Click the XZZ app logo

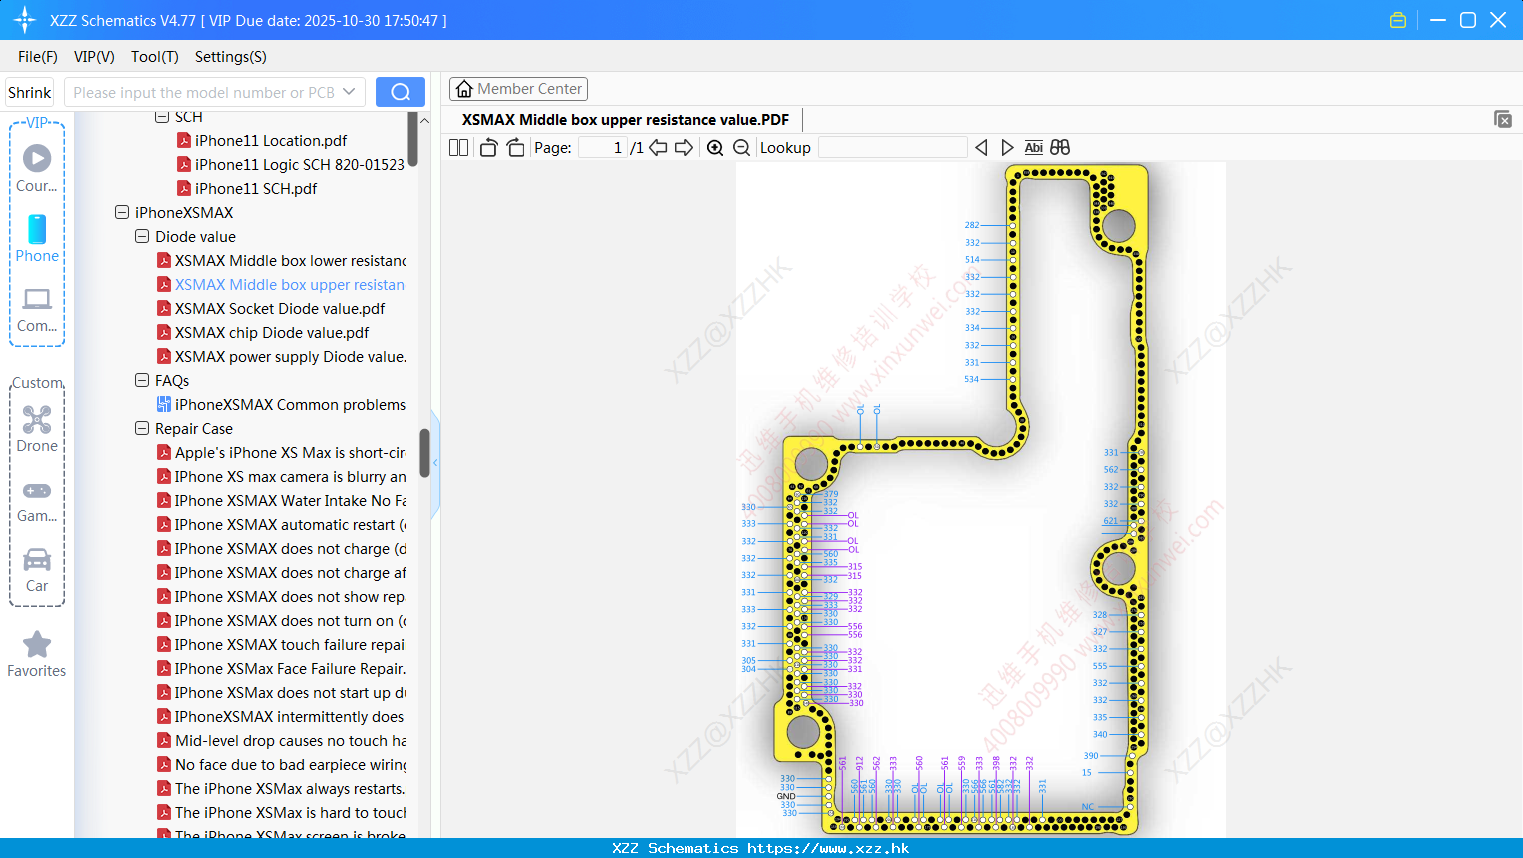(25, 20)
